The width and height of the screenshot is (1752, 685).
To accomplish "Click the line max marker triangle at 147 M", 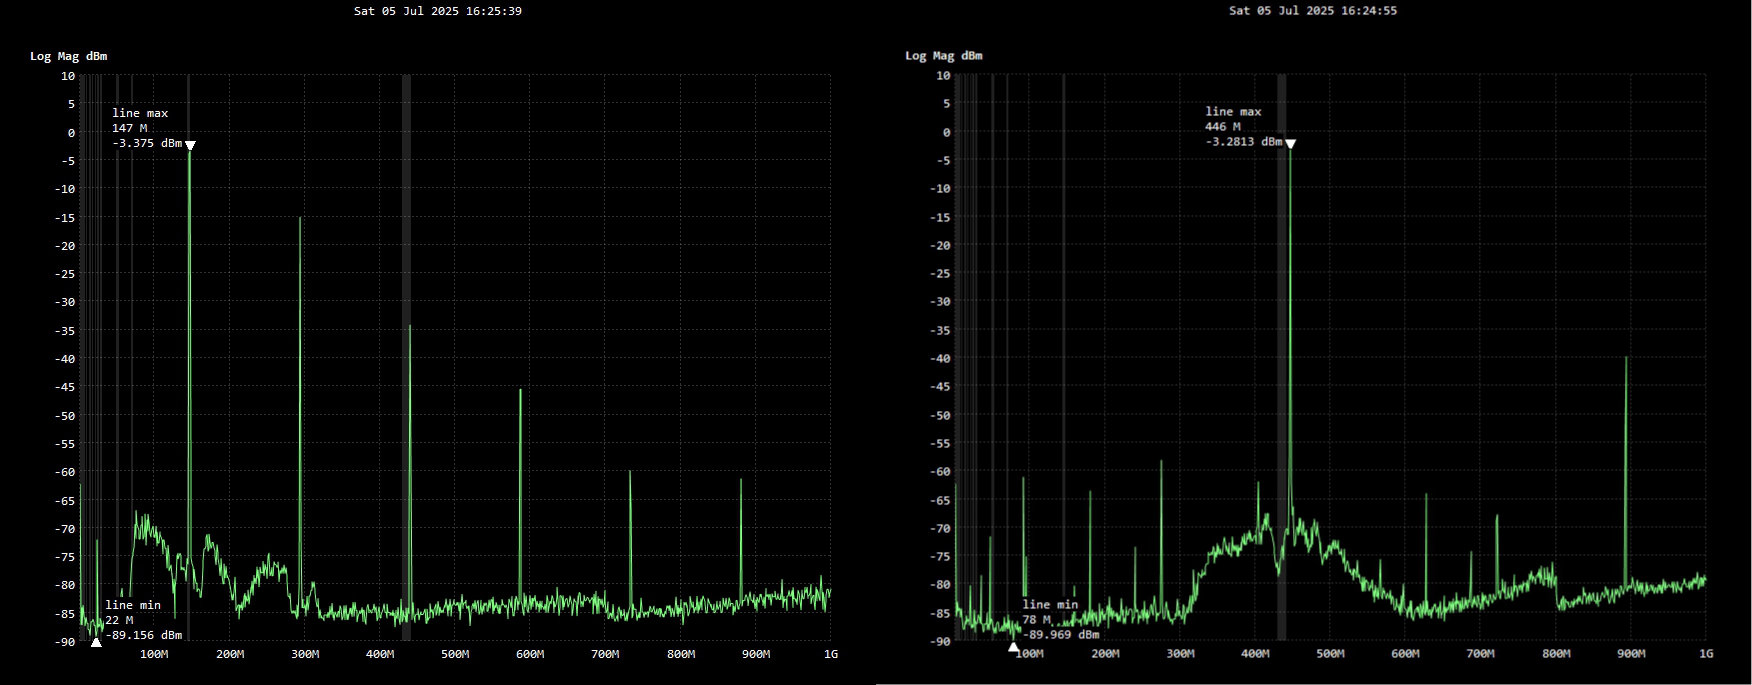I will click(190, 146).
